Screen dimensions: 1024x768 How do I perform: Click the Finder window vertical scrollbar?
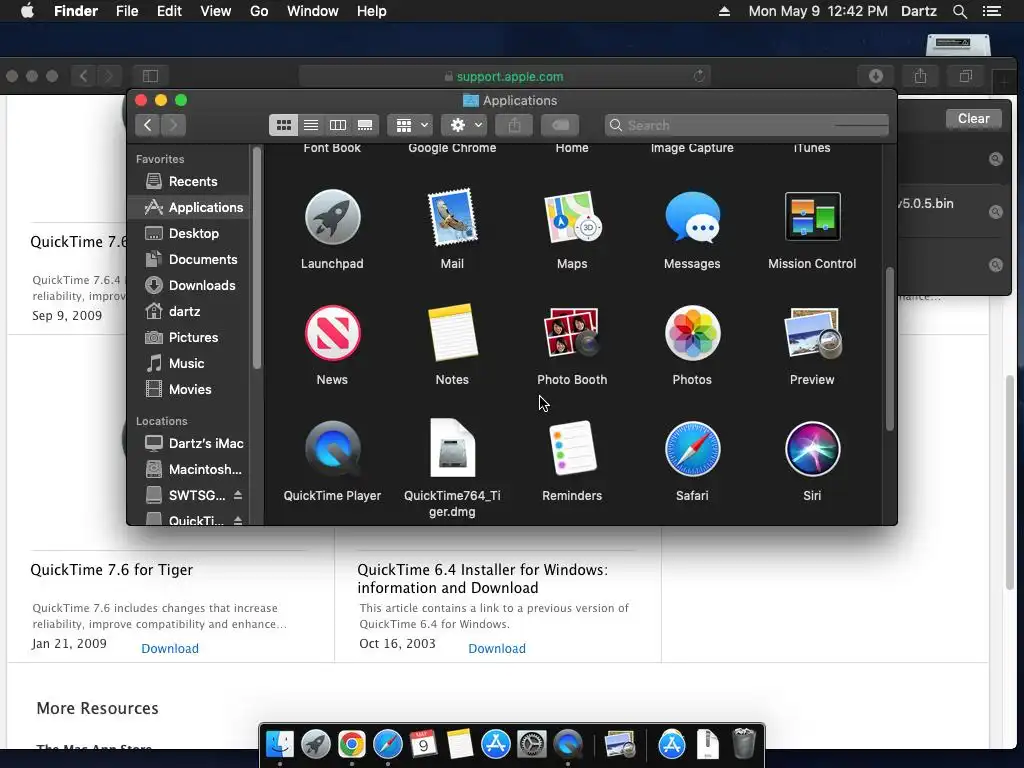(889, 349)
